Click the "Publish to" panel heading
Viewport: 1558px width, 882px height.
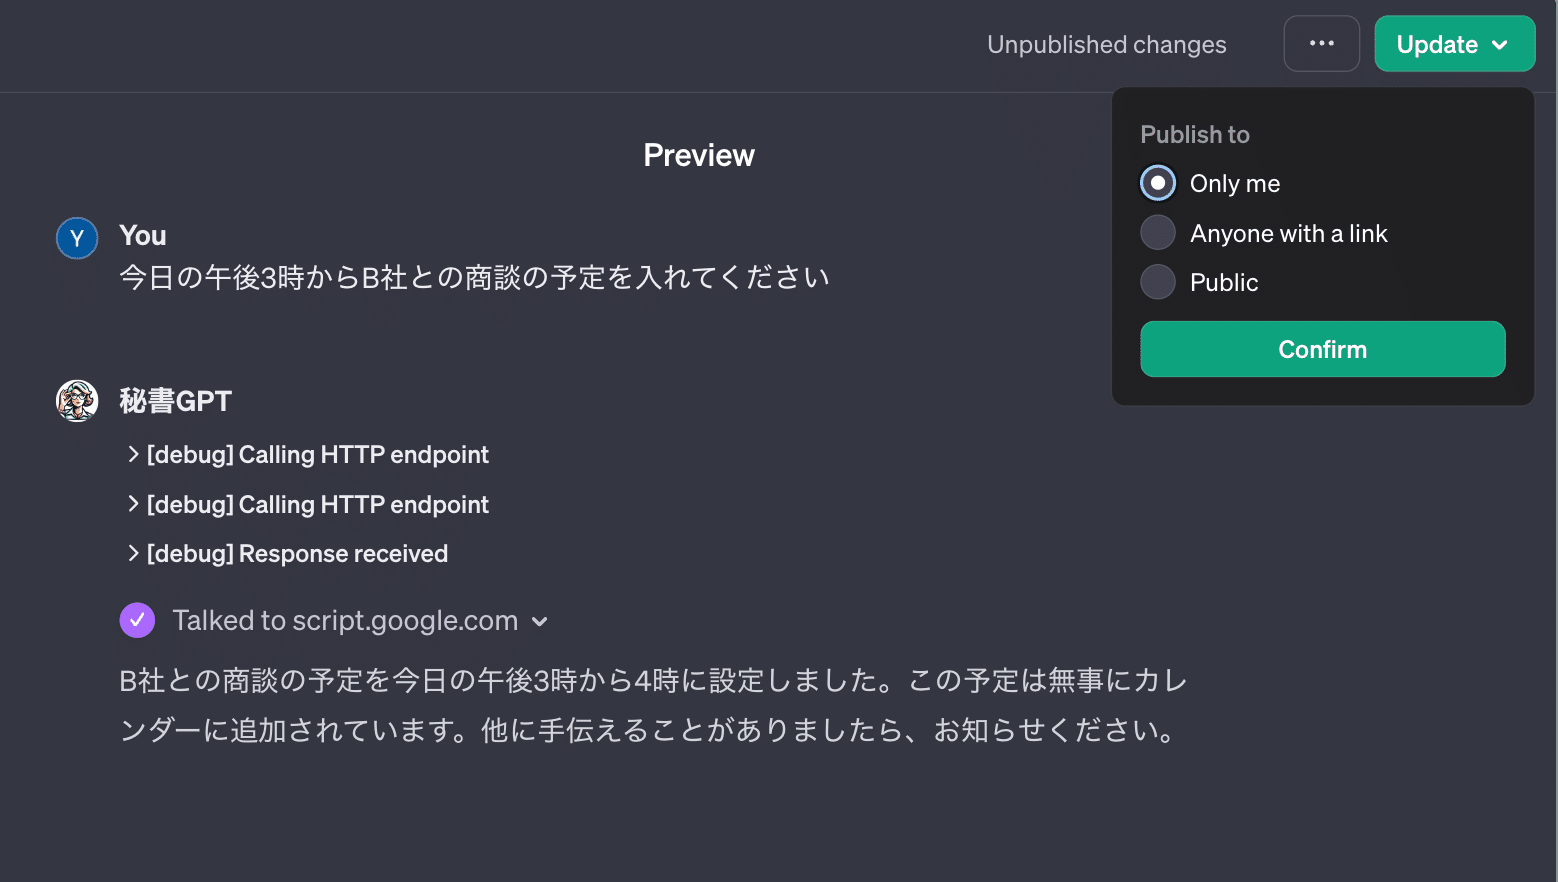click(x=1194, y=135)
